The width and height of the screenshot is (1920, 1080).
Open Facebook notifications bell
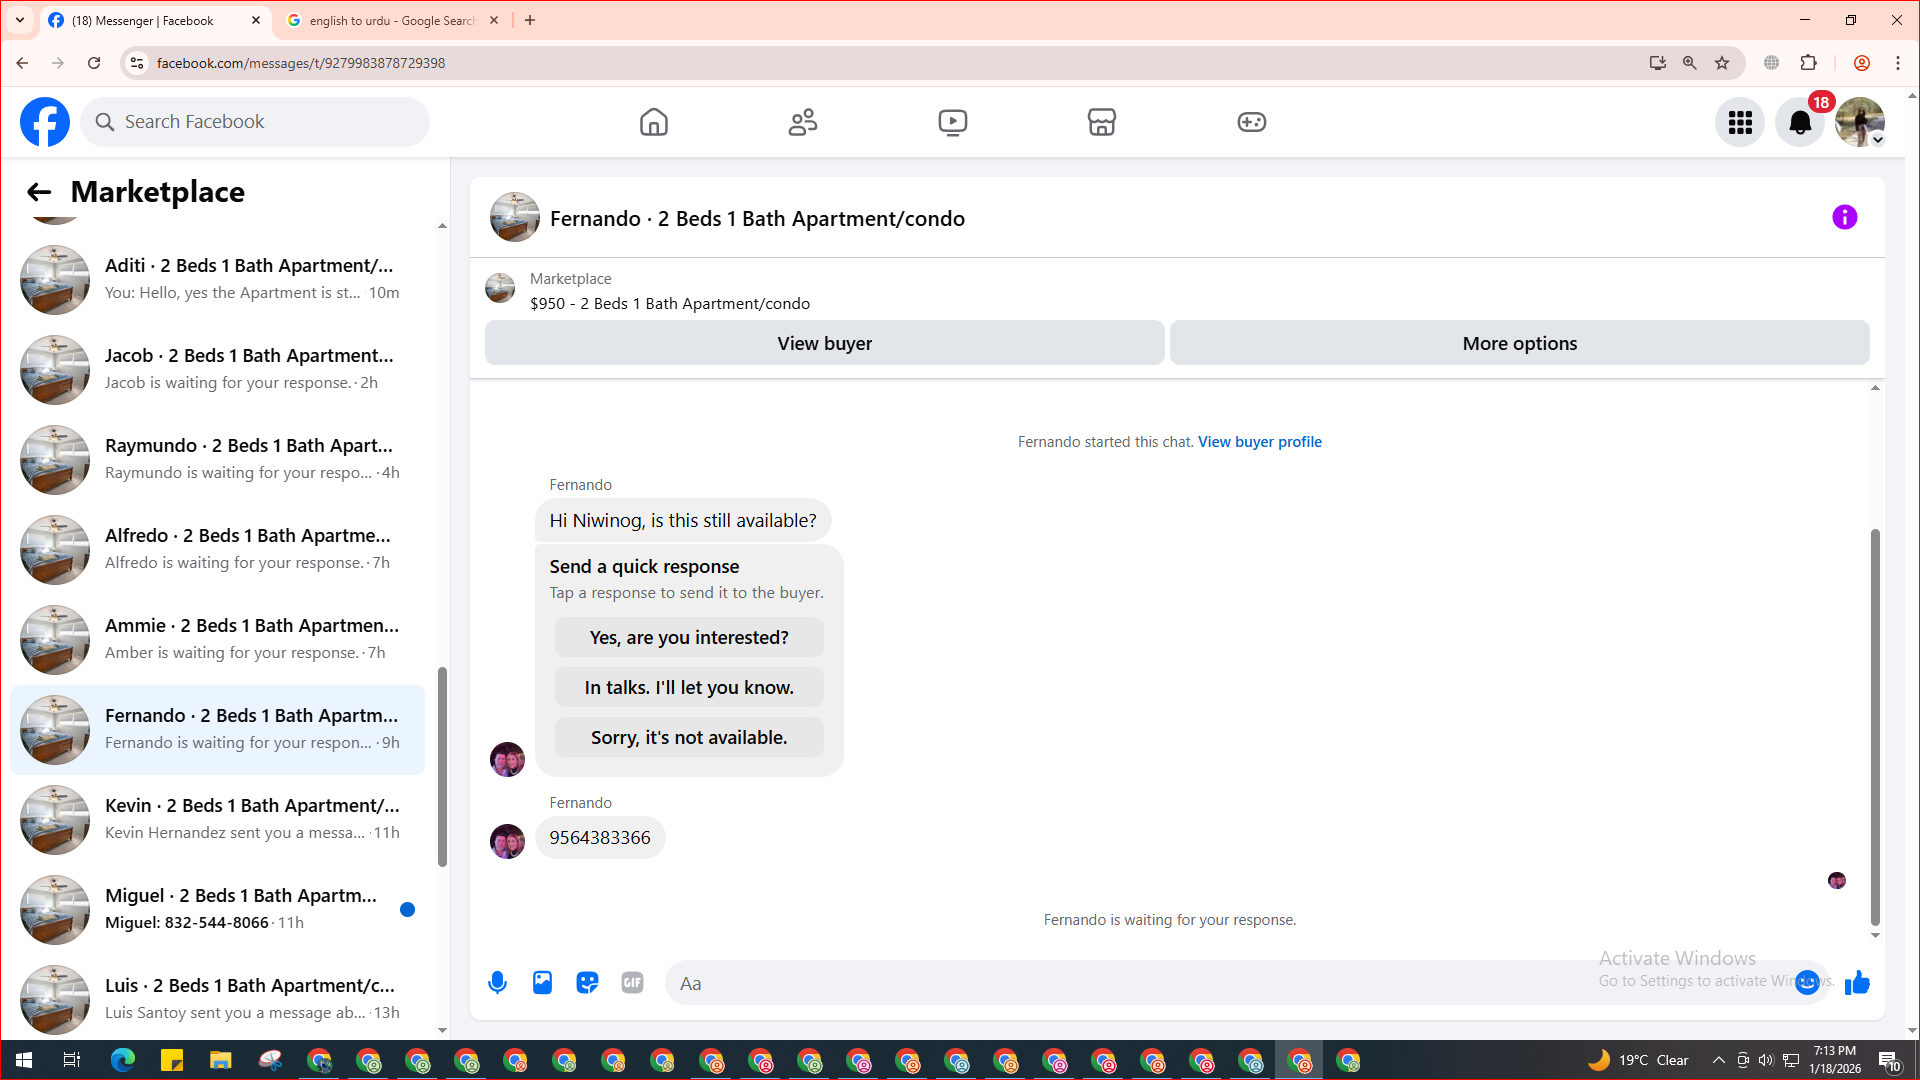pyautogui.click(x=1799, y=122)
